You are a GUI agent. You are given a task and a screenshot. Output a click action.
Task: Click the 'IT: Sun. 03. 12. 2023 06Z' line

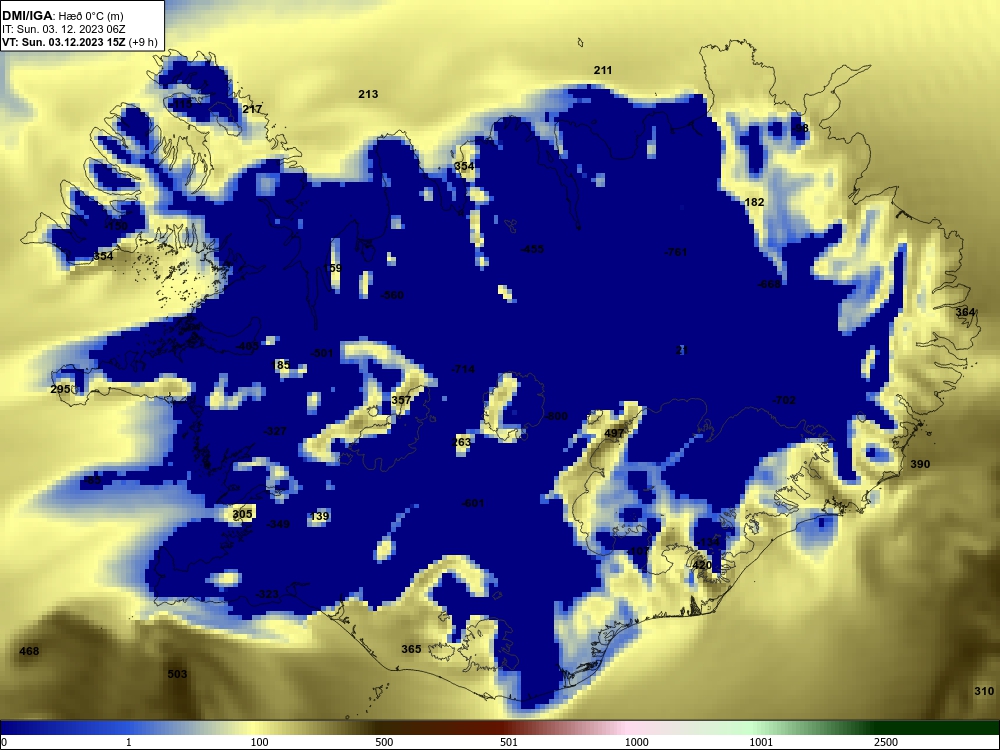pos(64,29)
